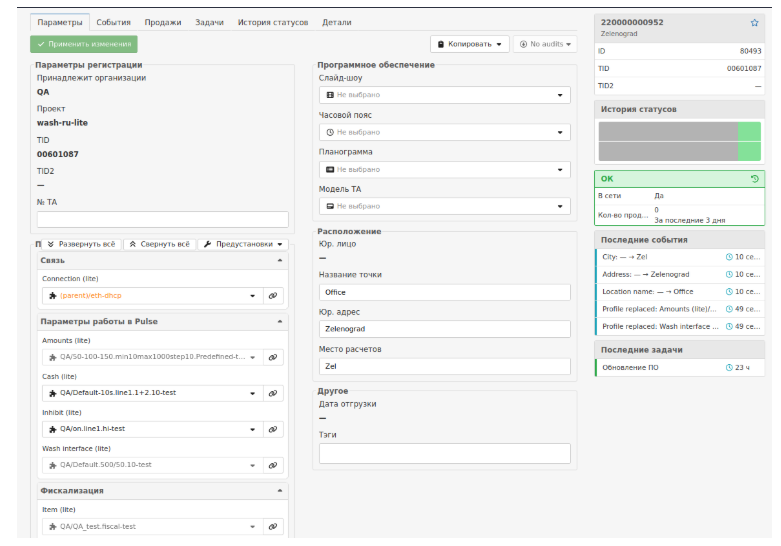Open the Wash interface (lite) dropdown

pos(152,465)
